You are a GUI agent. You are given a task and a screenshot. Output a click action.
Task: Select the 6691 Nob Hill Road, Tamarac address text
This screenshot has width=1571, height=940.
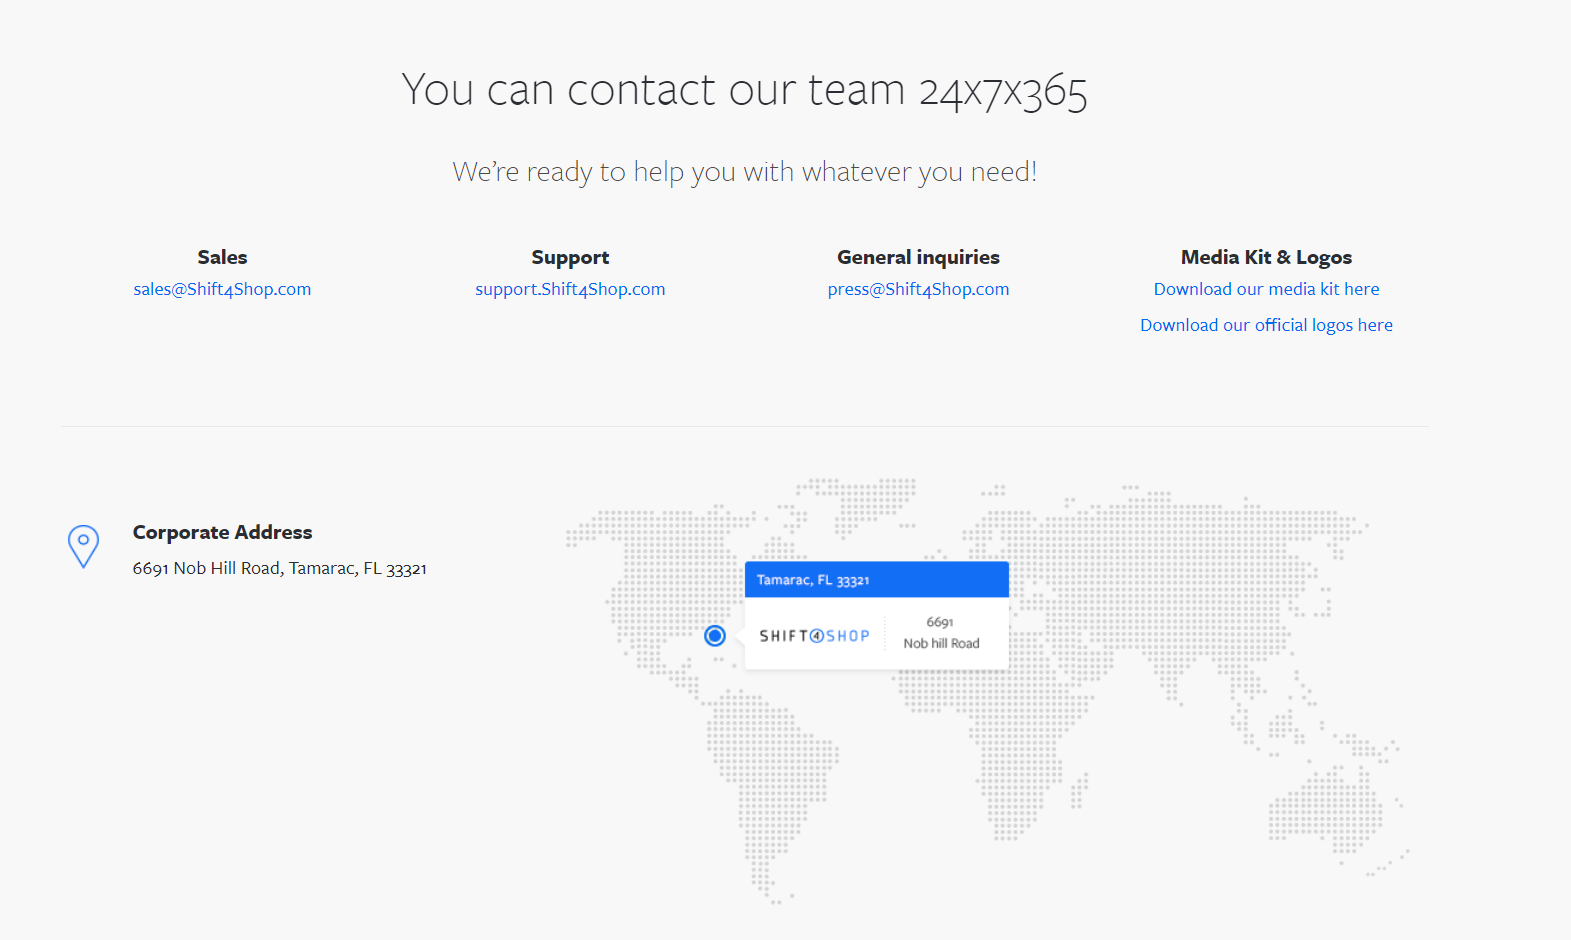pyautogui.click(x=280, y=568)
